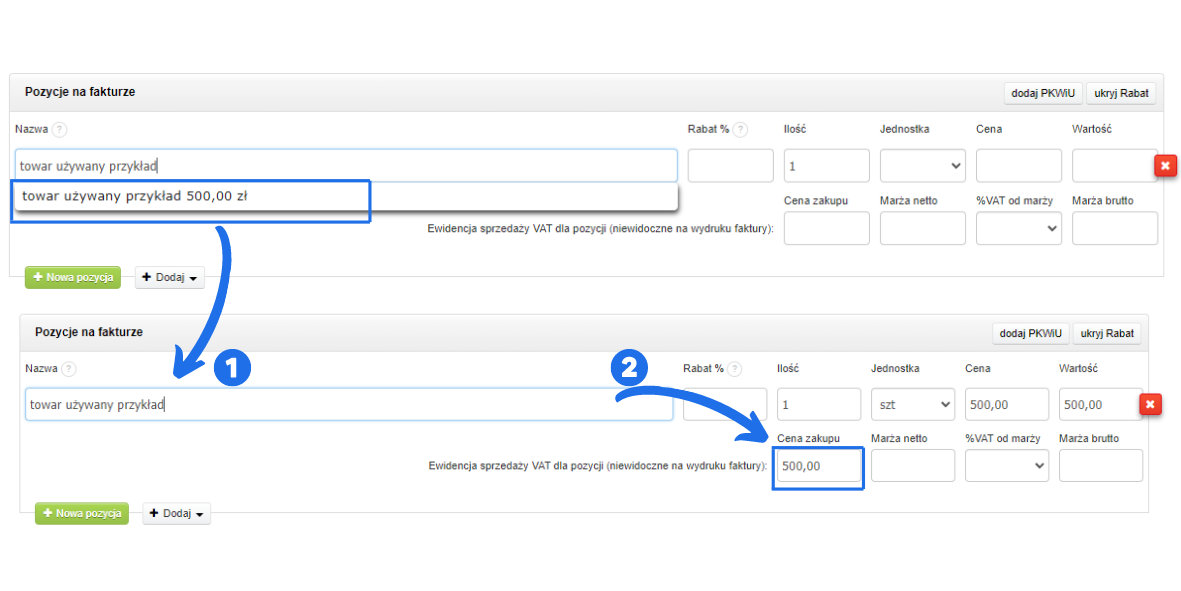Click the Ilość field in the upper panel

click(826, 166)
